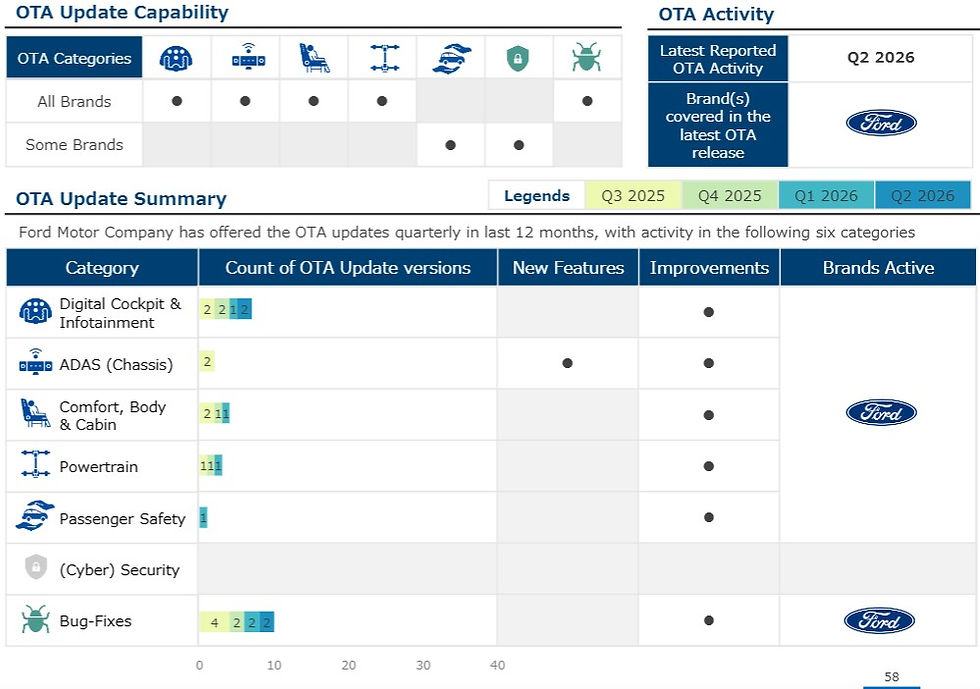Click the All Brands dot under Digital Cockpit
The width and height of the screenshot is (980, 689).
[177, 101]
